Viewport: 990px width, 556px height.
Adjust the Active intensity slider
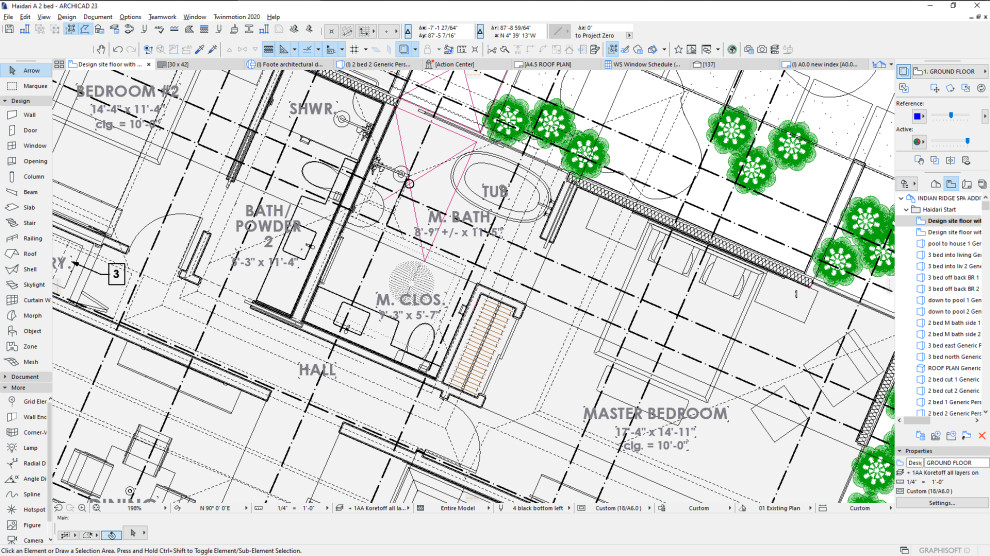951,141
